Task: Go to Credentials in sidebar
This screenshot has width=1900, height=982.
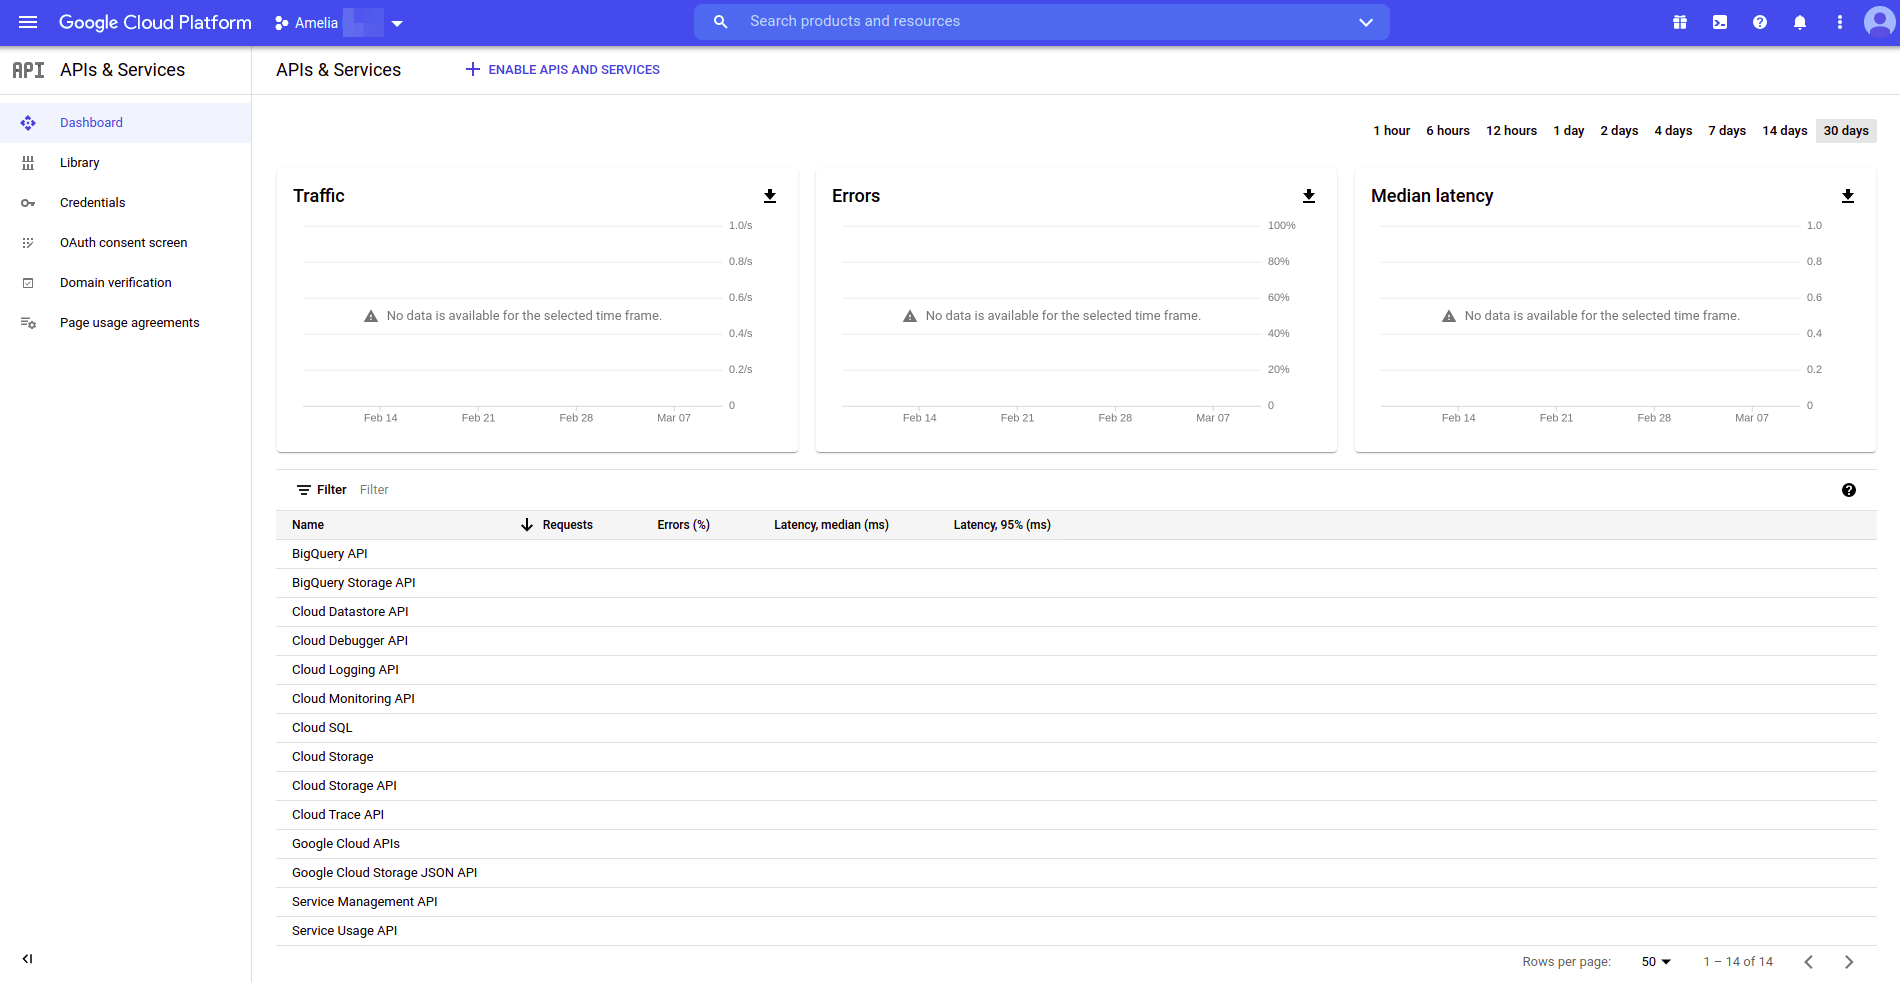Action: (x=92, y=203)
